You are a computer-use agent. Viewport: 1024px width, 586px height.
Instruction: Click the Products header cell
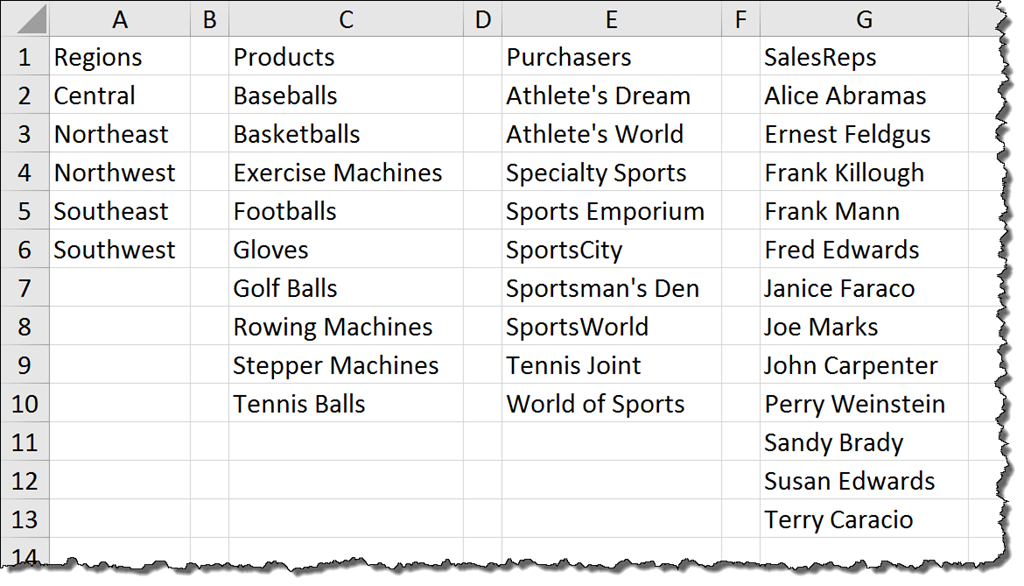[x=284, y=57]
